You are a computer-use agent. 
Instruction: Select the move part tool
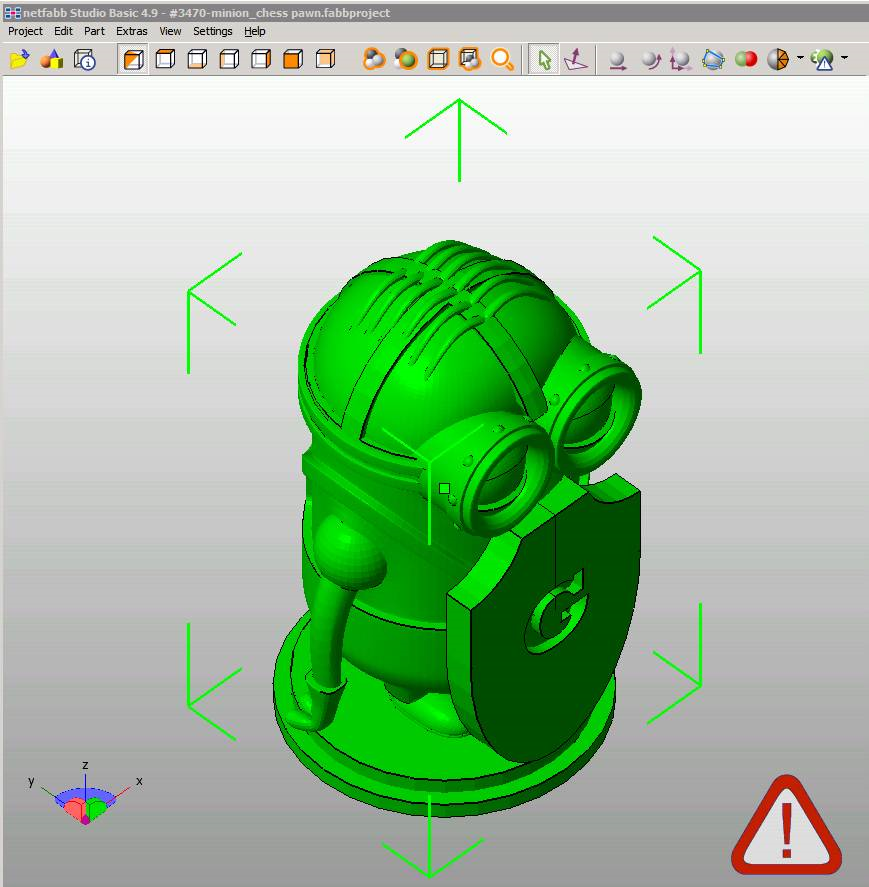(x=618, y=58)
